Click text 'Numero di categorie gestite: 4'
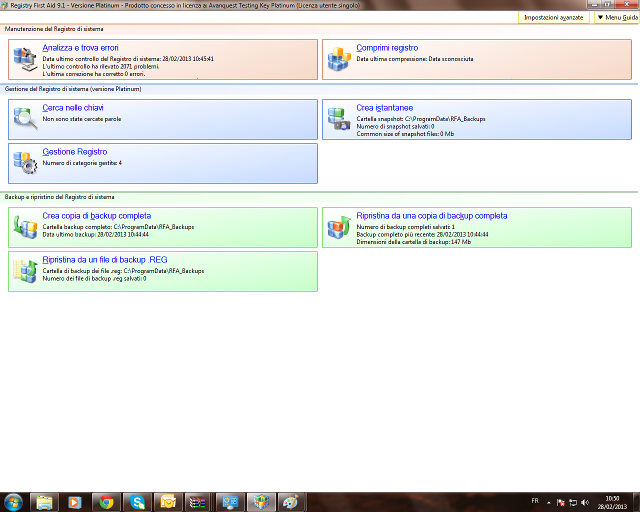Image resolution: width=640 pixels, height=512 pixels. tap(82, 163)
